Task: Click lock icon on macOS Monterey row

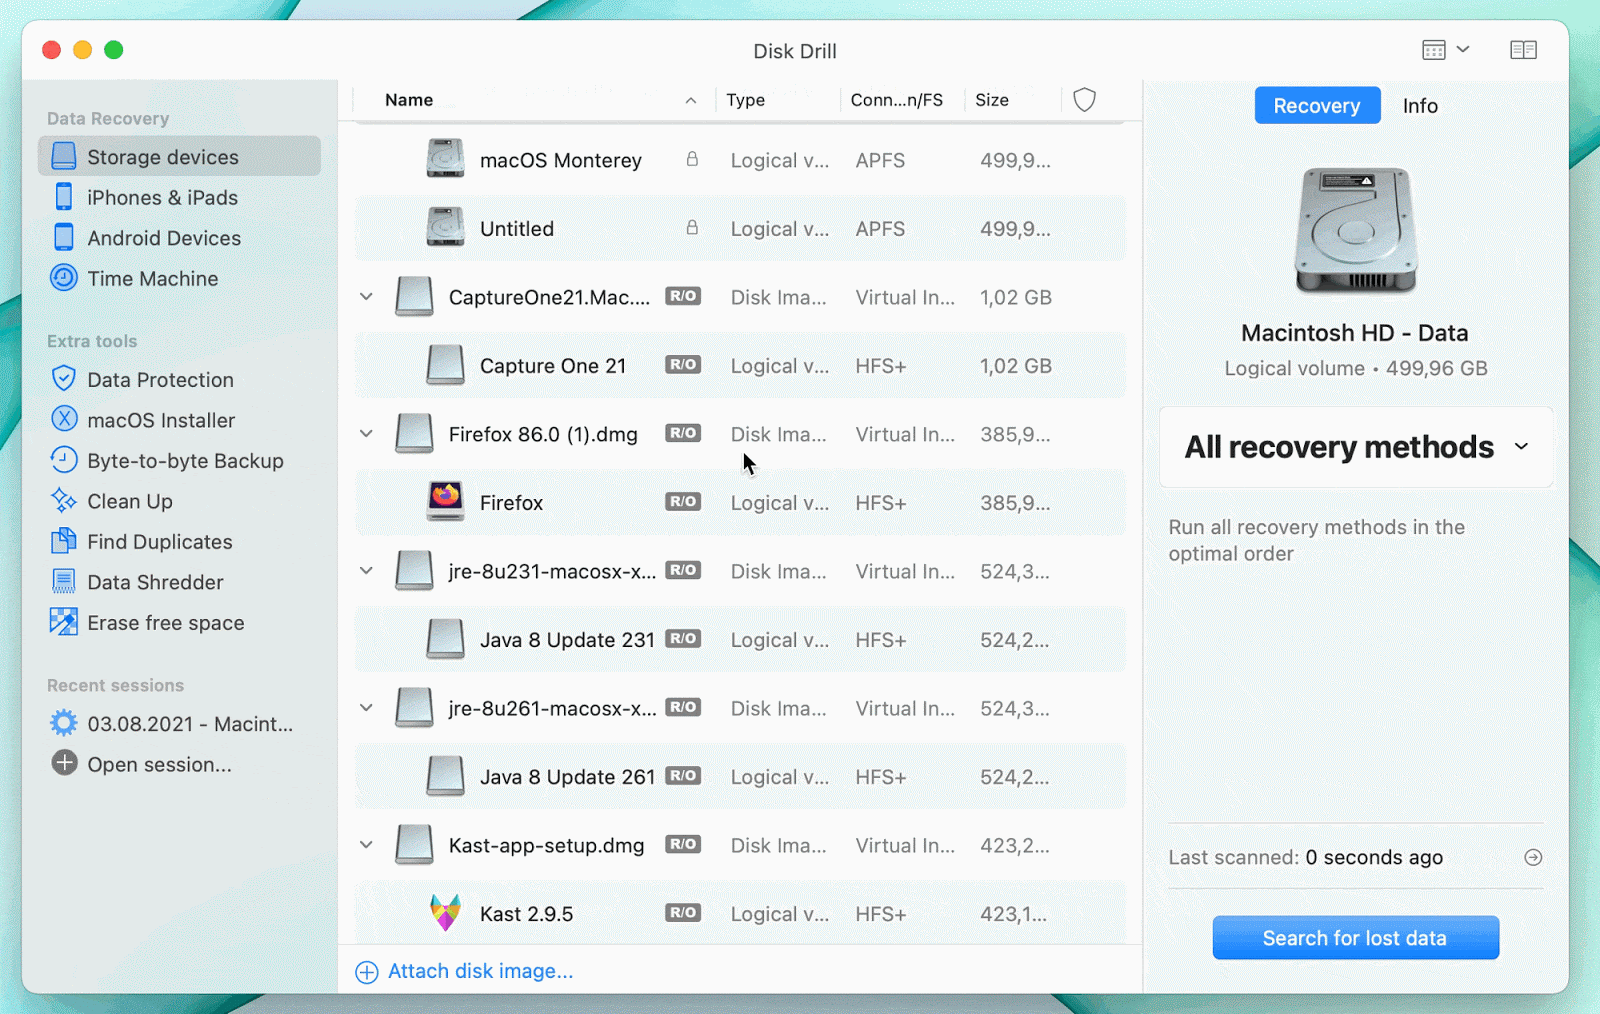Action: tap(692, 159)
